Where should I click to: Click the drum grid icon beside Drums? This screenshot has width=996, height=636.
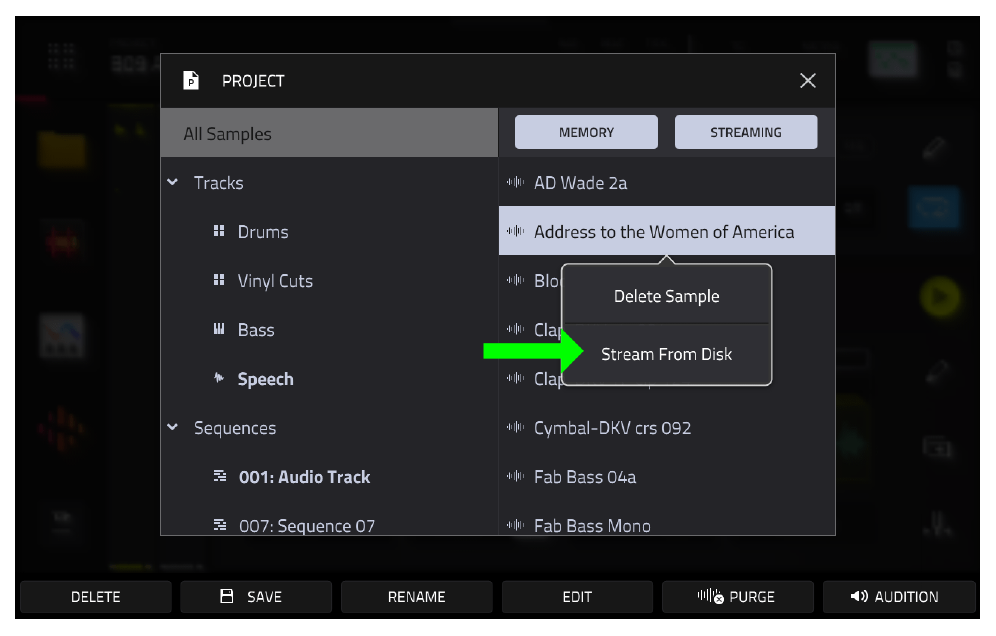[x=219, y=231]
